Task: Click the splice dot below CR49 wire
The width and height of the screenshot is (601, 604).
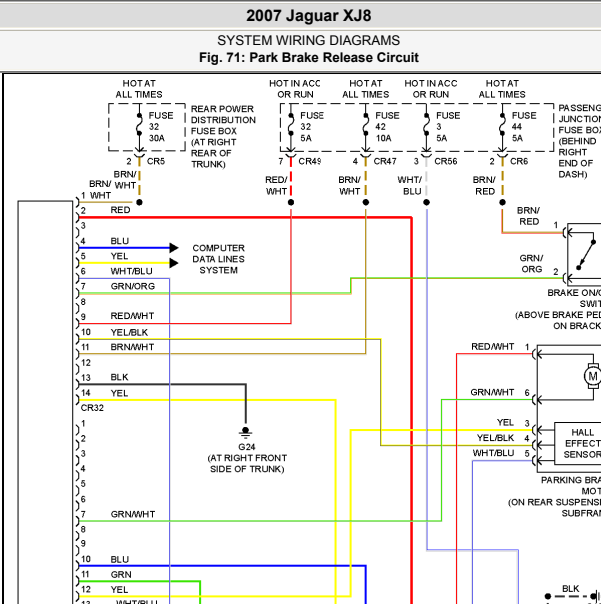Action: click(x=291, y=202)
